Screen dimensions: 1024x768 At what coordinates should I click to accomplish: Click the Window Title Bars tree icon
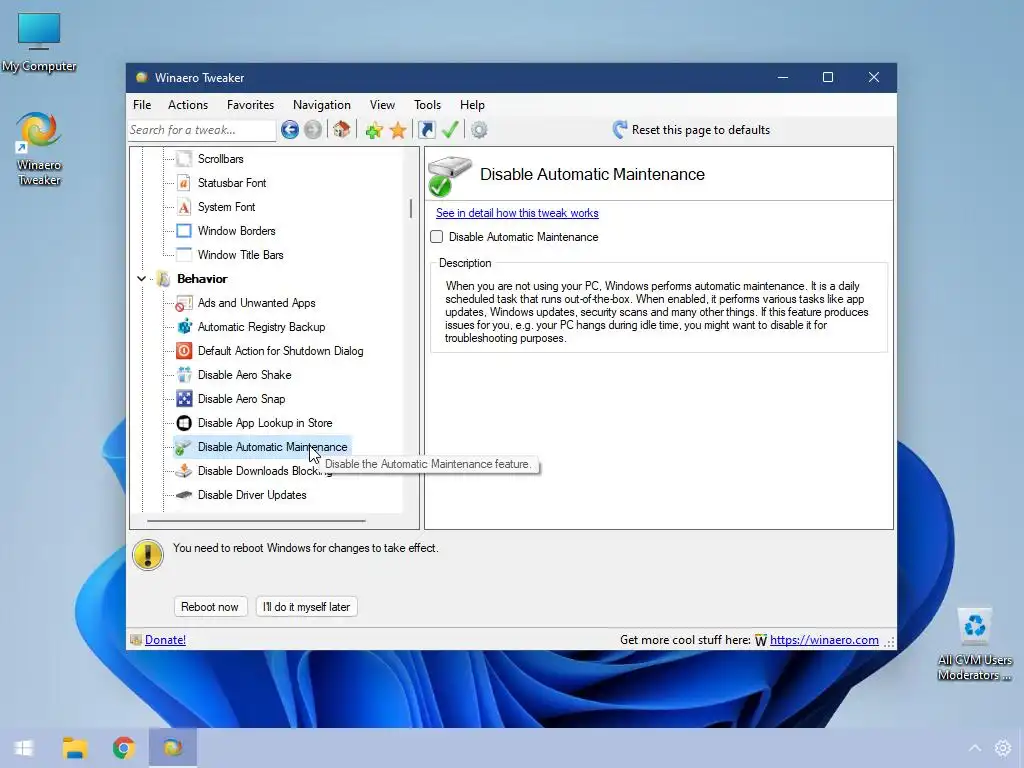(184, 255)
